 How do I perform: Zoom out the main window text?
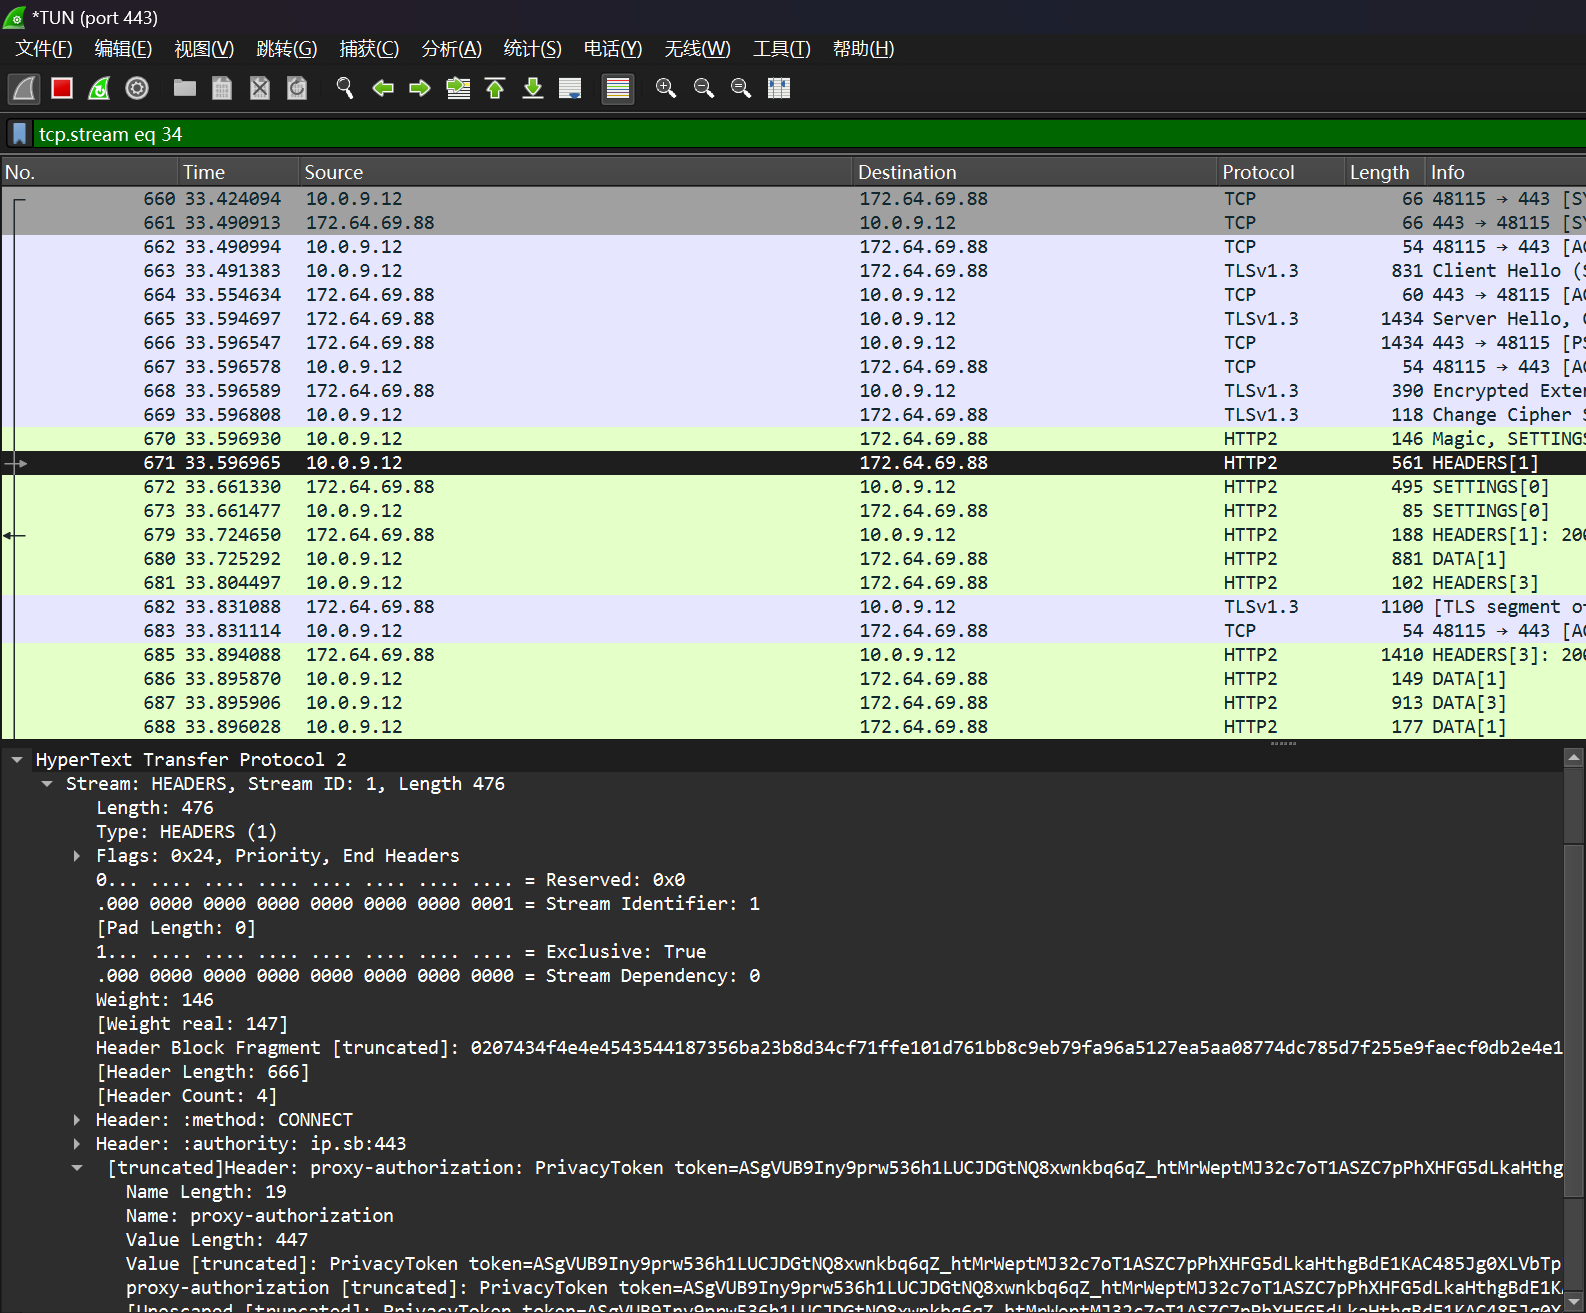click(704, 88)
